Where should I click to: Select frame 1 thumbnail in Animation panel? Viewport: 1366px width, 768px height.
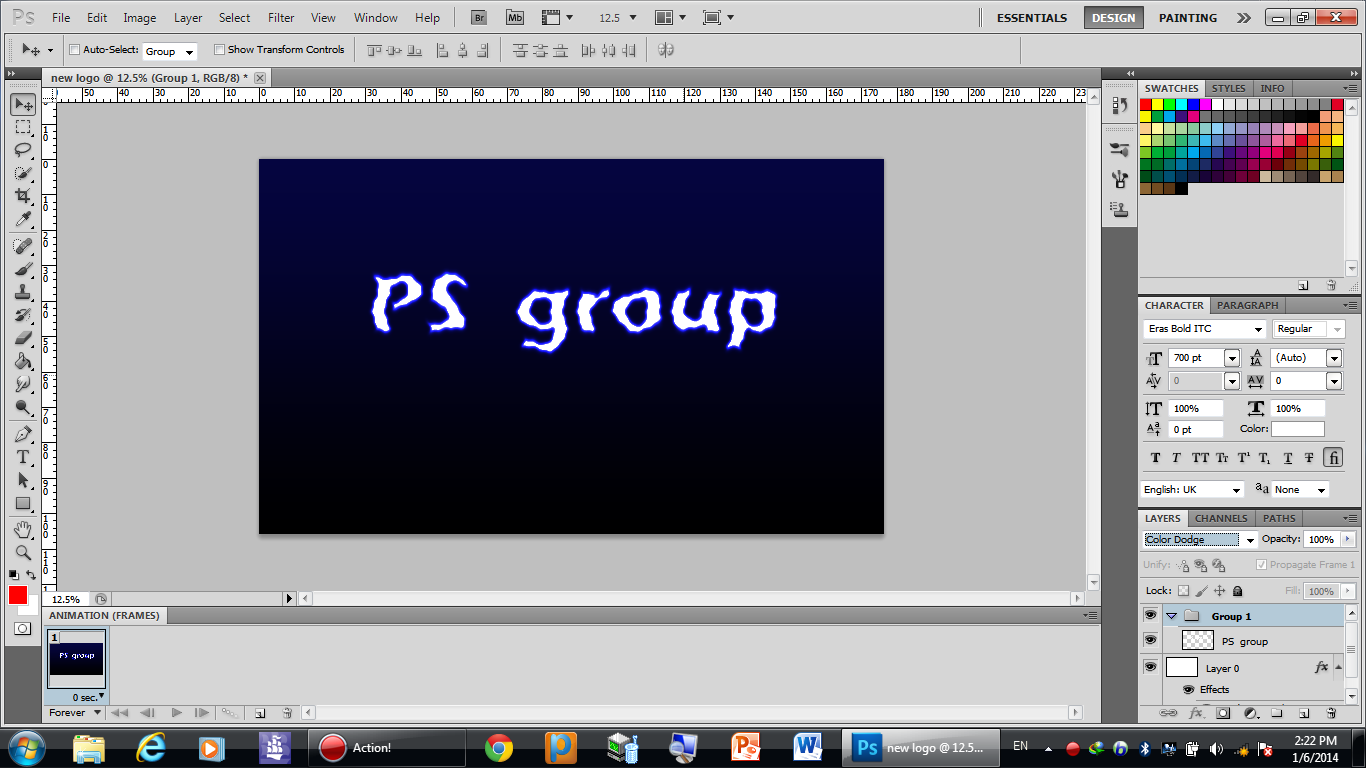coord(76,660)
